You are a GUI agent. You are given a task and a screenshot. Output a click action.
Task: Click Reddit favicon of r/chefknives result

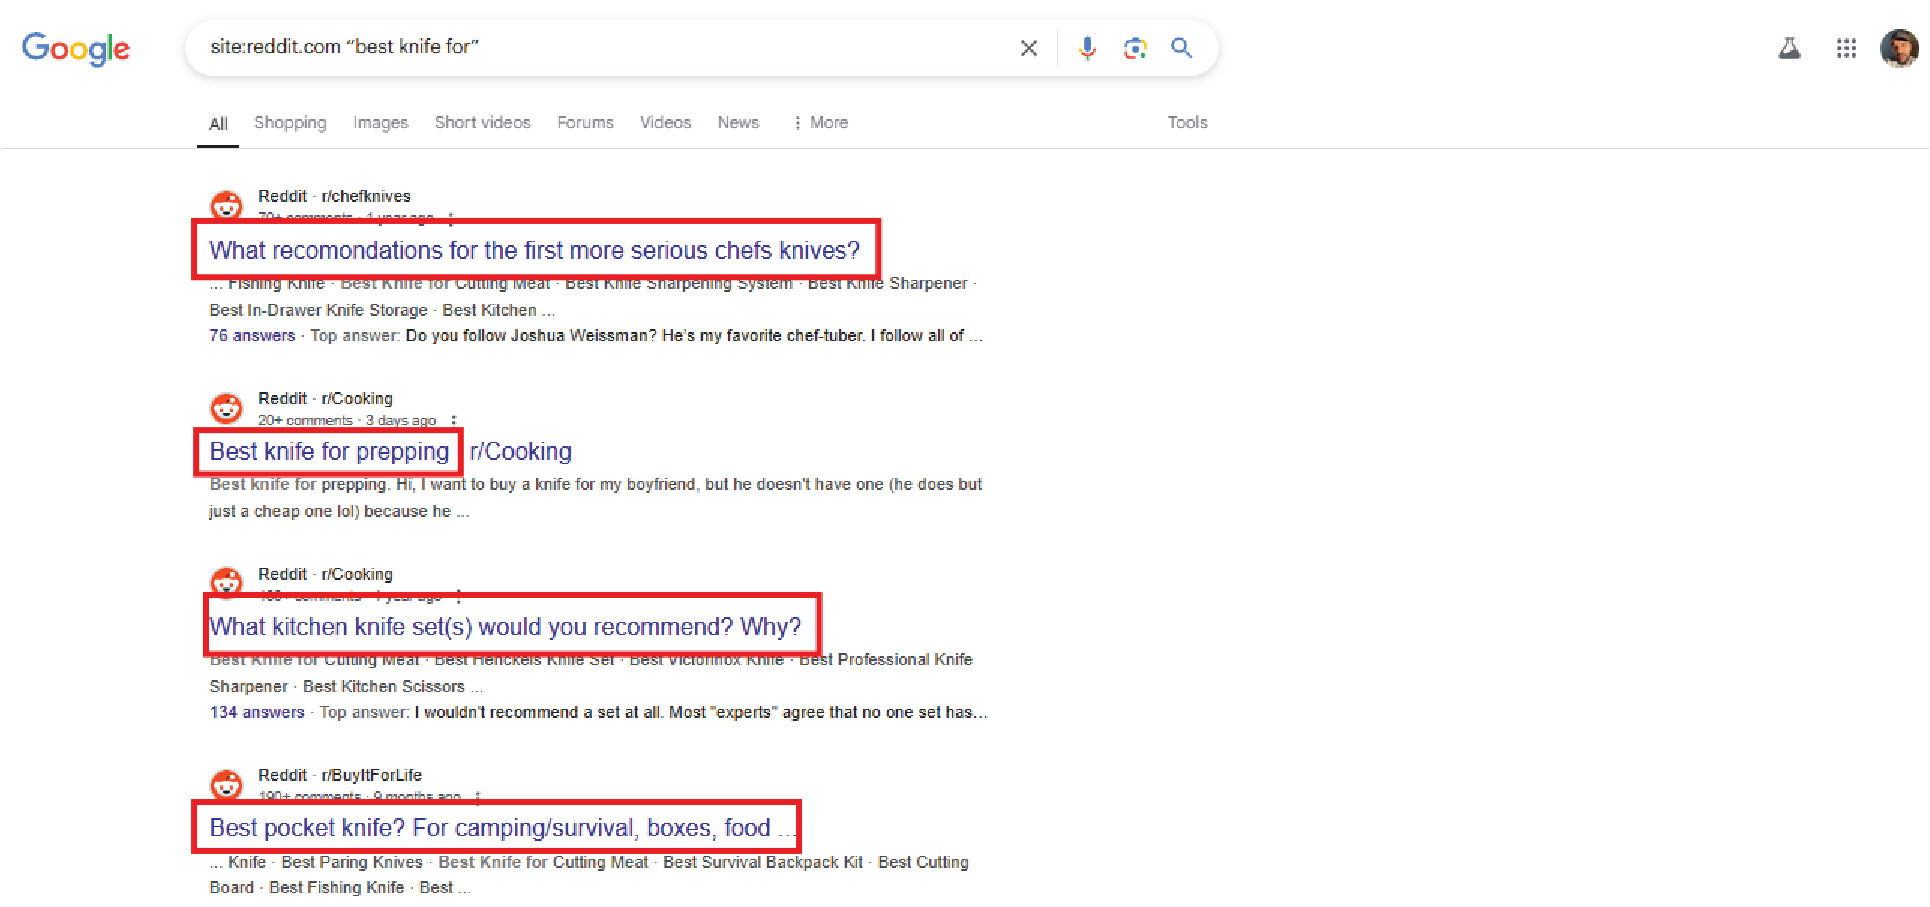227,205
